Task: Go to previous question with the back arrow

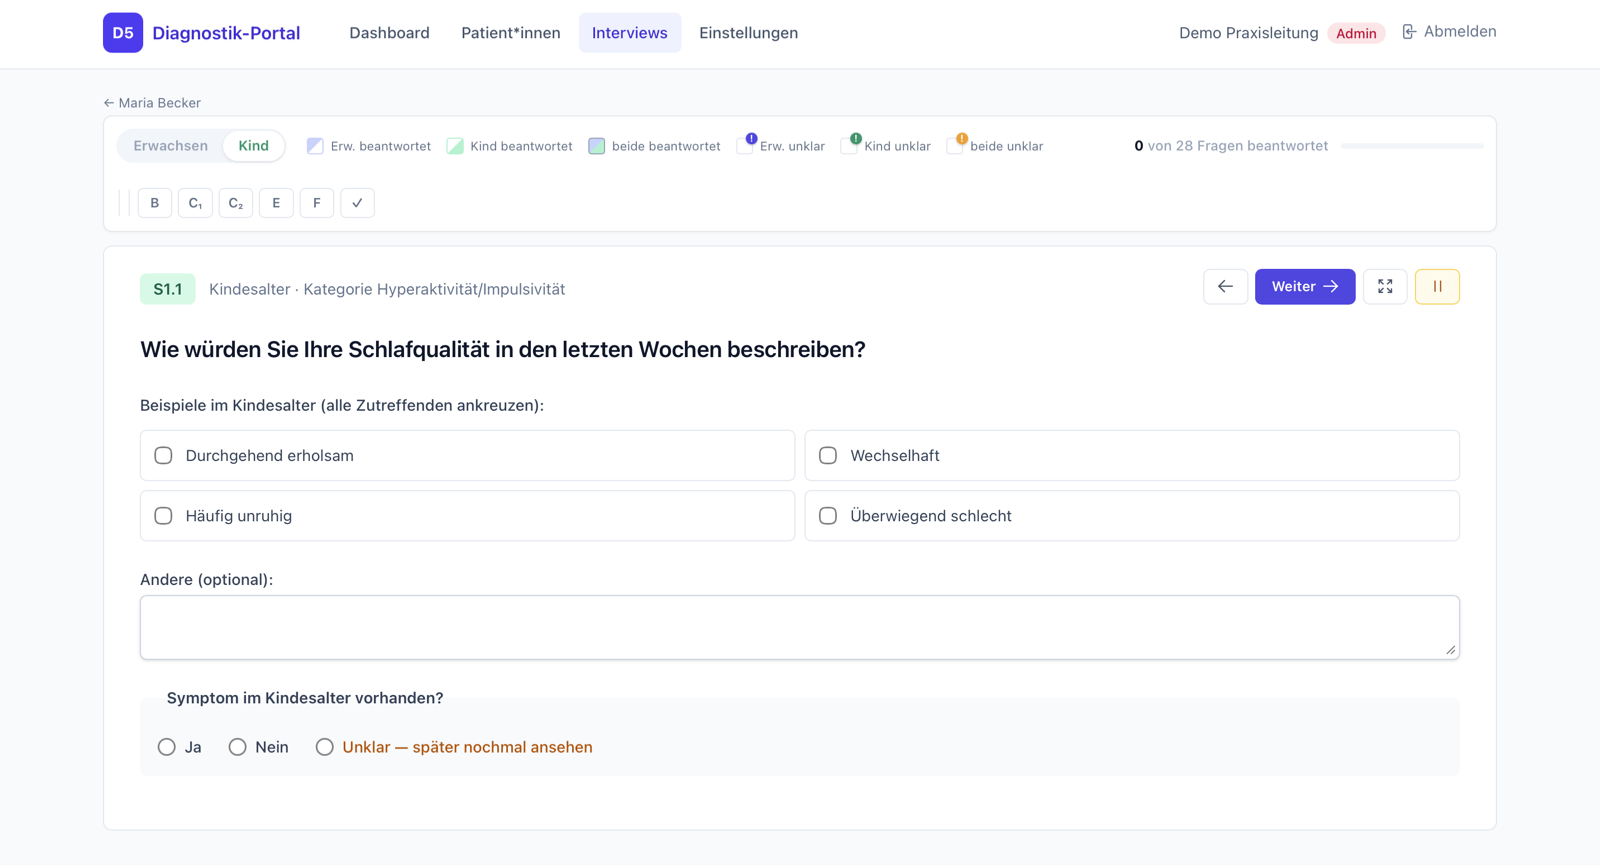Action: point(1225,287)
